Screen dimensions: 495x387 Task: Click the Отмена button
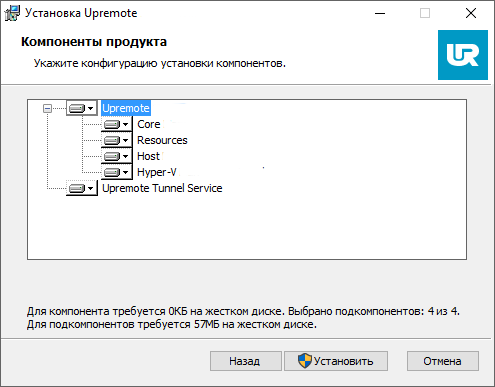443,361
